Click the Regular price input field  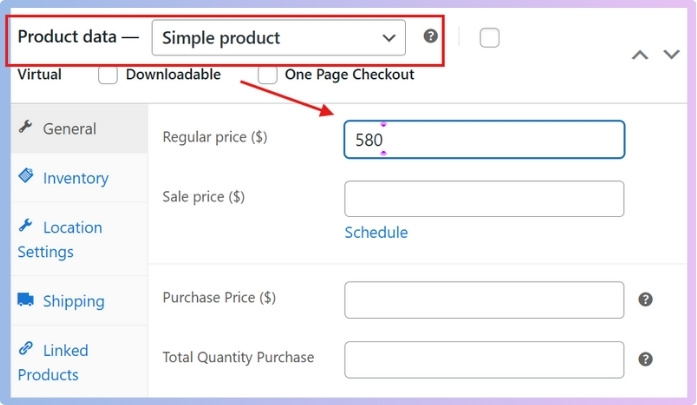tap(484, 140)
